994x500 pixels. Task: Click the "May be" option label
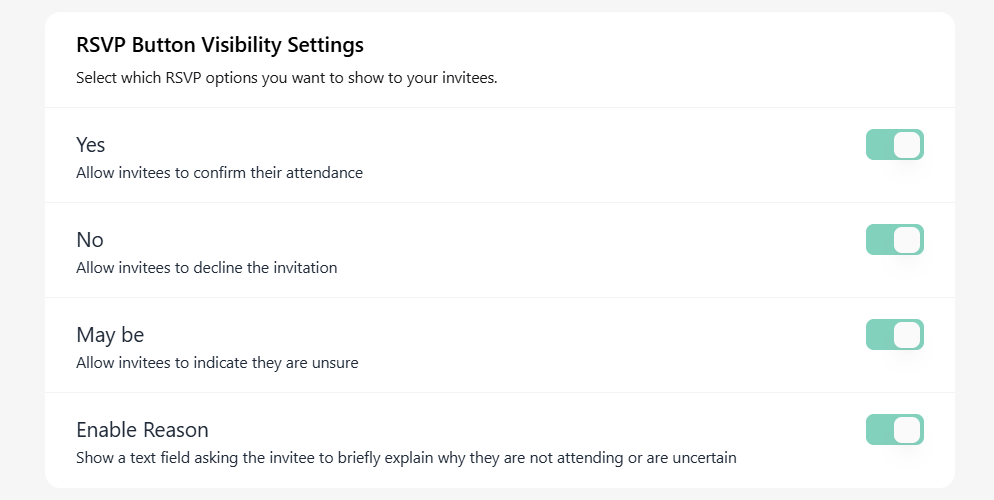(x=110, y=335)
